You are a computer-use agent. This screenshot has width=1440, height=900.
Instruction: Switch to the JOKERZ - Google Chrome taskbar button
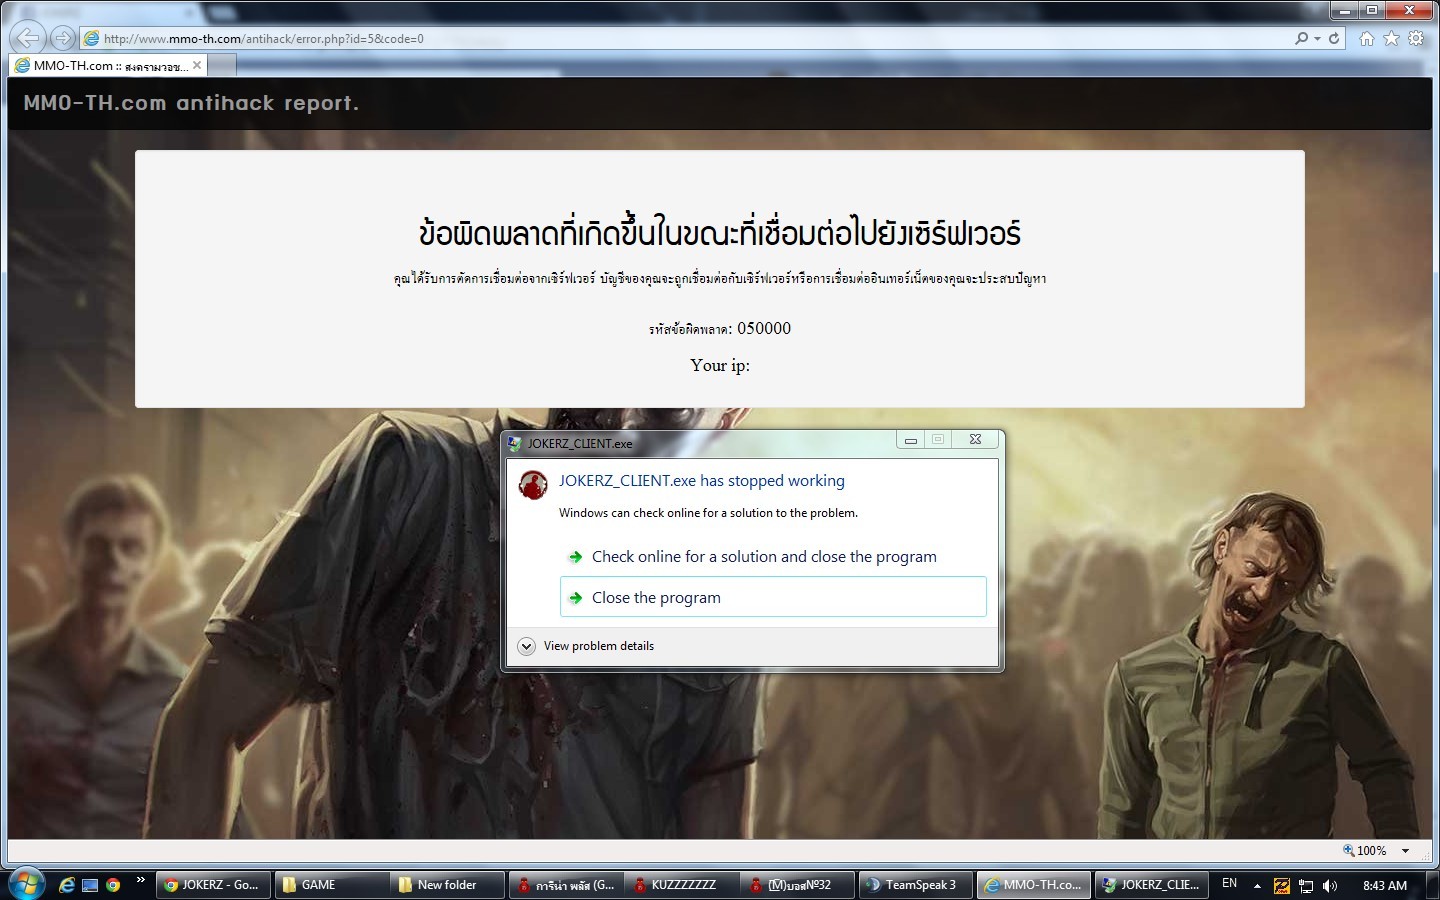213,885
